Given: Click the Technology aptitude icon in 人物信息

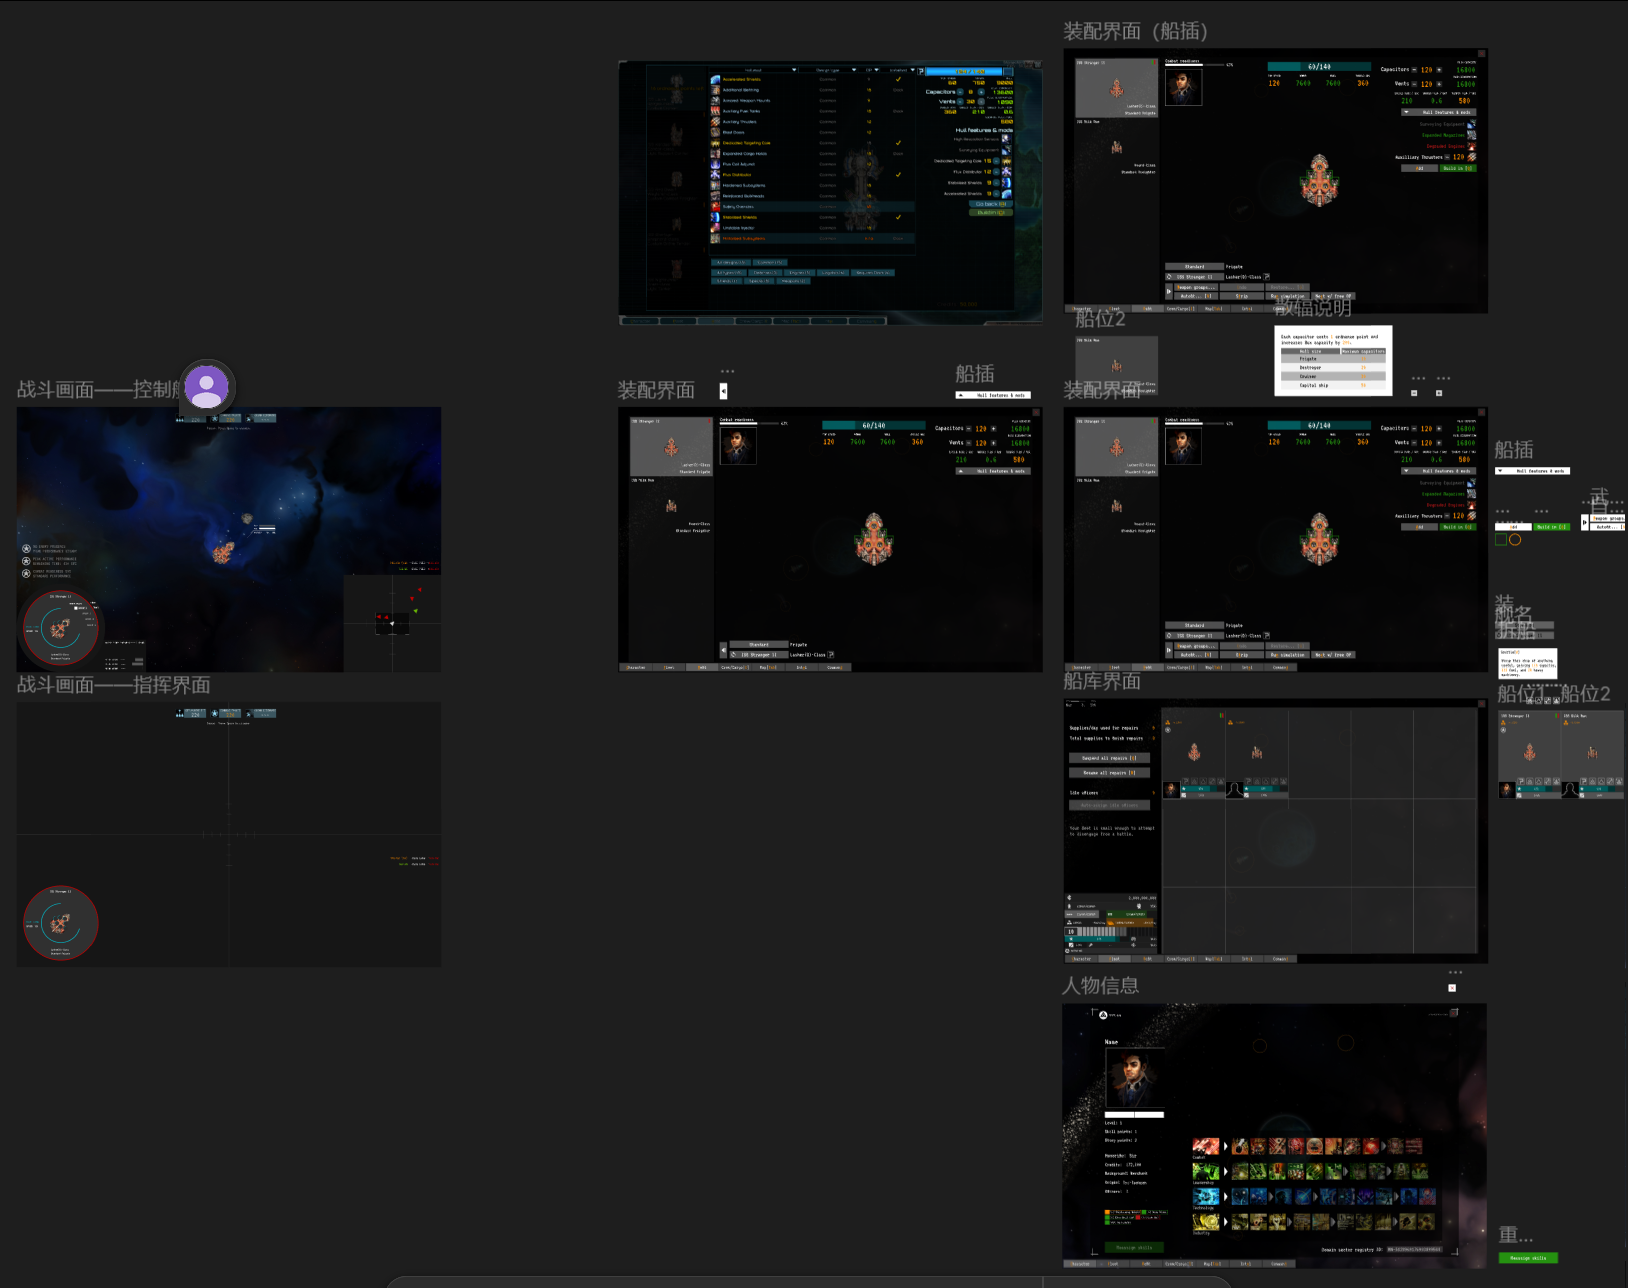Looking at the screenshot, I should point(1206,1197).
